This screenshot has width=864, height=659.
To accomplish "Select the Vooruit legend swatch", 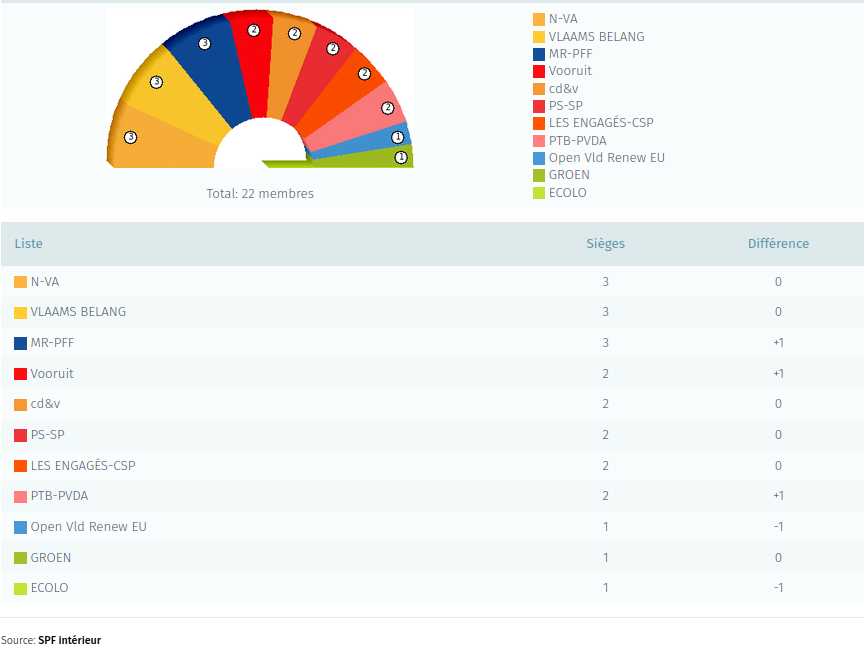I will pyautogui.click(x=539, y=71).
